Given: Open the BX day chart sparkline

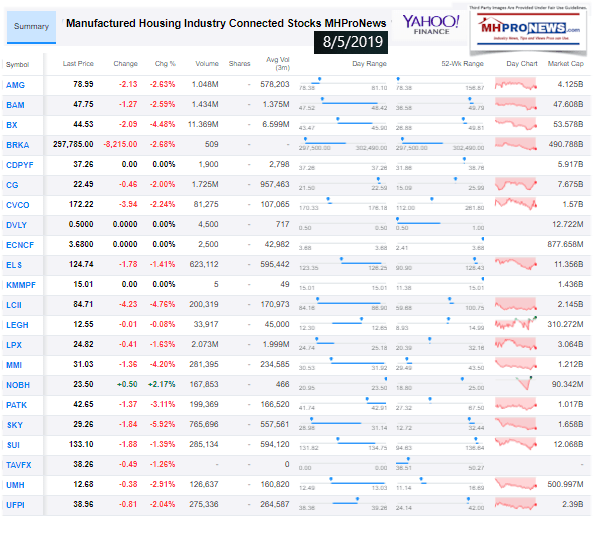Looking at the screenshot, I should coord(516,124).
